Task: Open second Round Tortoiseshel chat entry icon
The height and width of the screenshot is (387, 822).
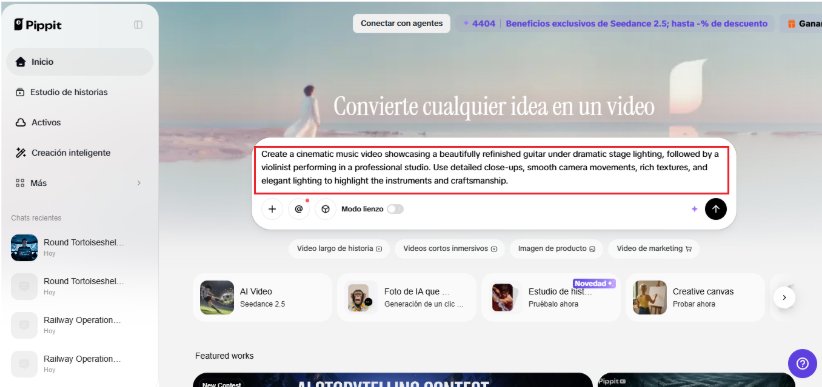Action: (x=24, y=286)
